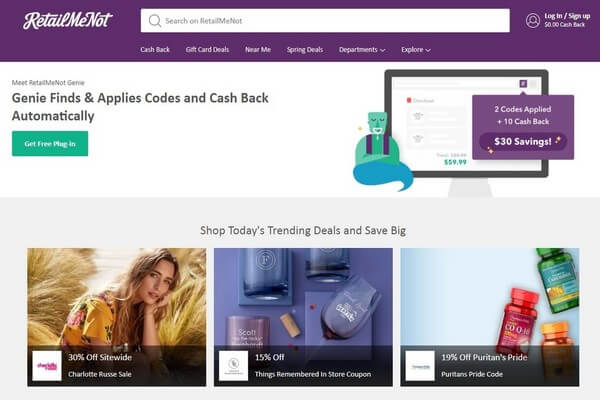Image resolution: width=600 pixels, height=400 pixels.
Task: Open the Gift Card Deals nav item
Action: (x=207, y=50)
